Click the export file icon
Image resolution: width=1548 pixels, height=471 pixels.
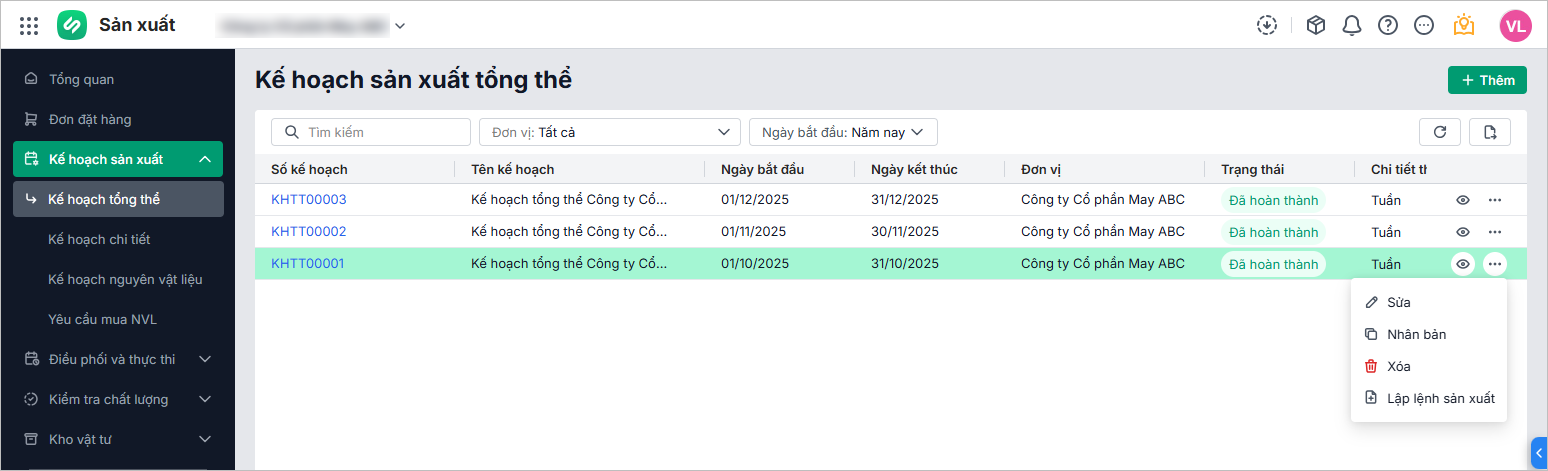point(1490,132)
